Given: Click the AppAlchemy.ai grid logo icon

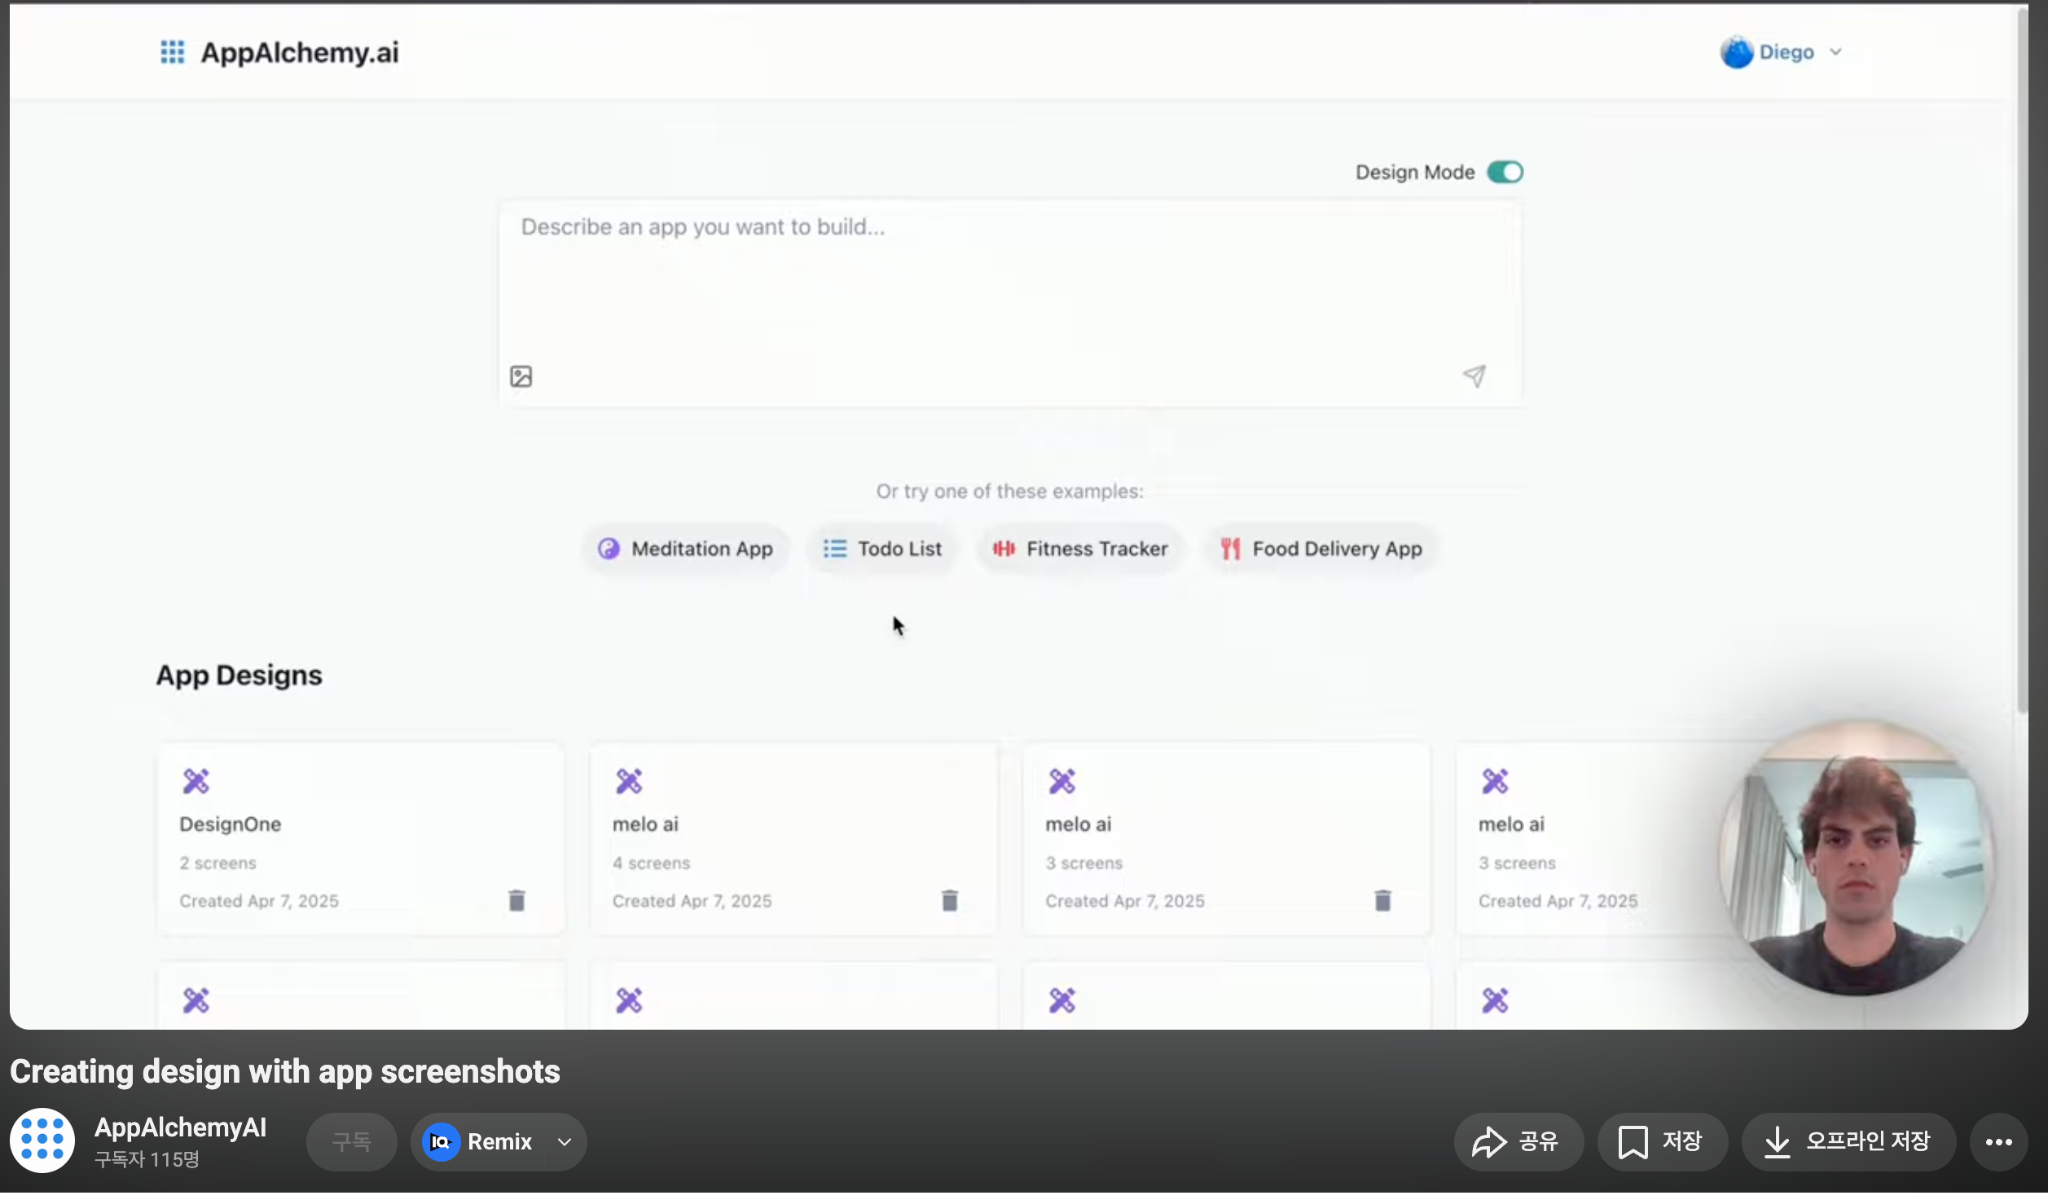Looking at the screenshot, I should [x=172, y=52].
